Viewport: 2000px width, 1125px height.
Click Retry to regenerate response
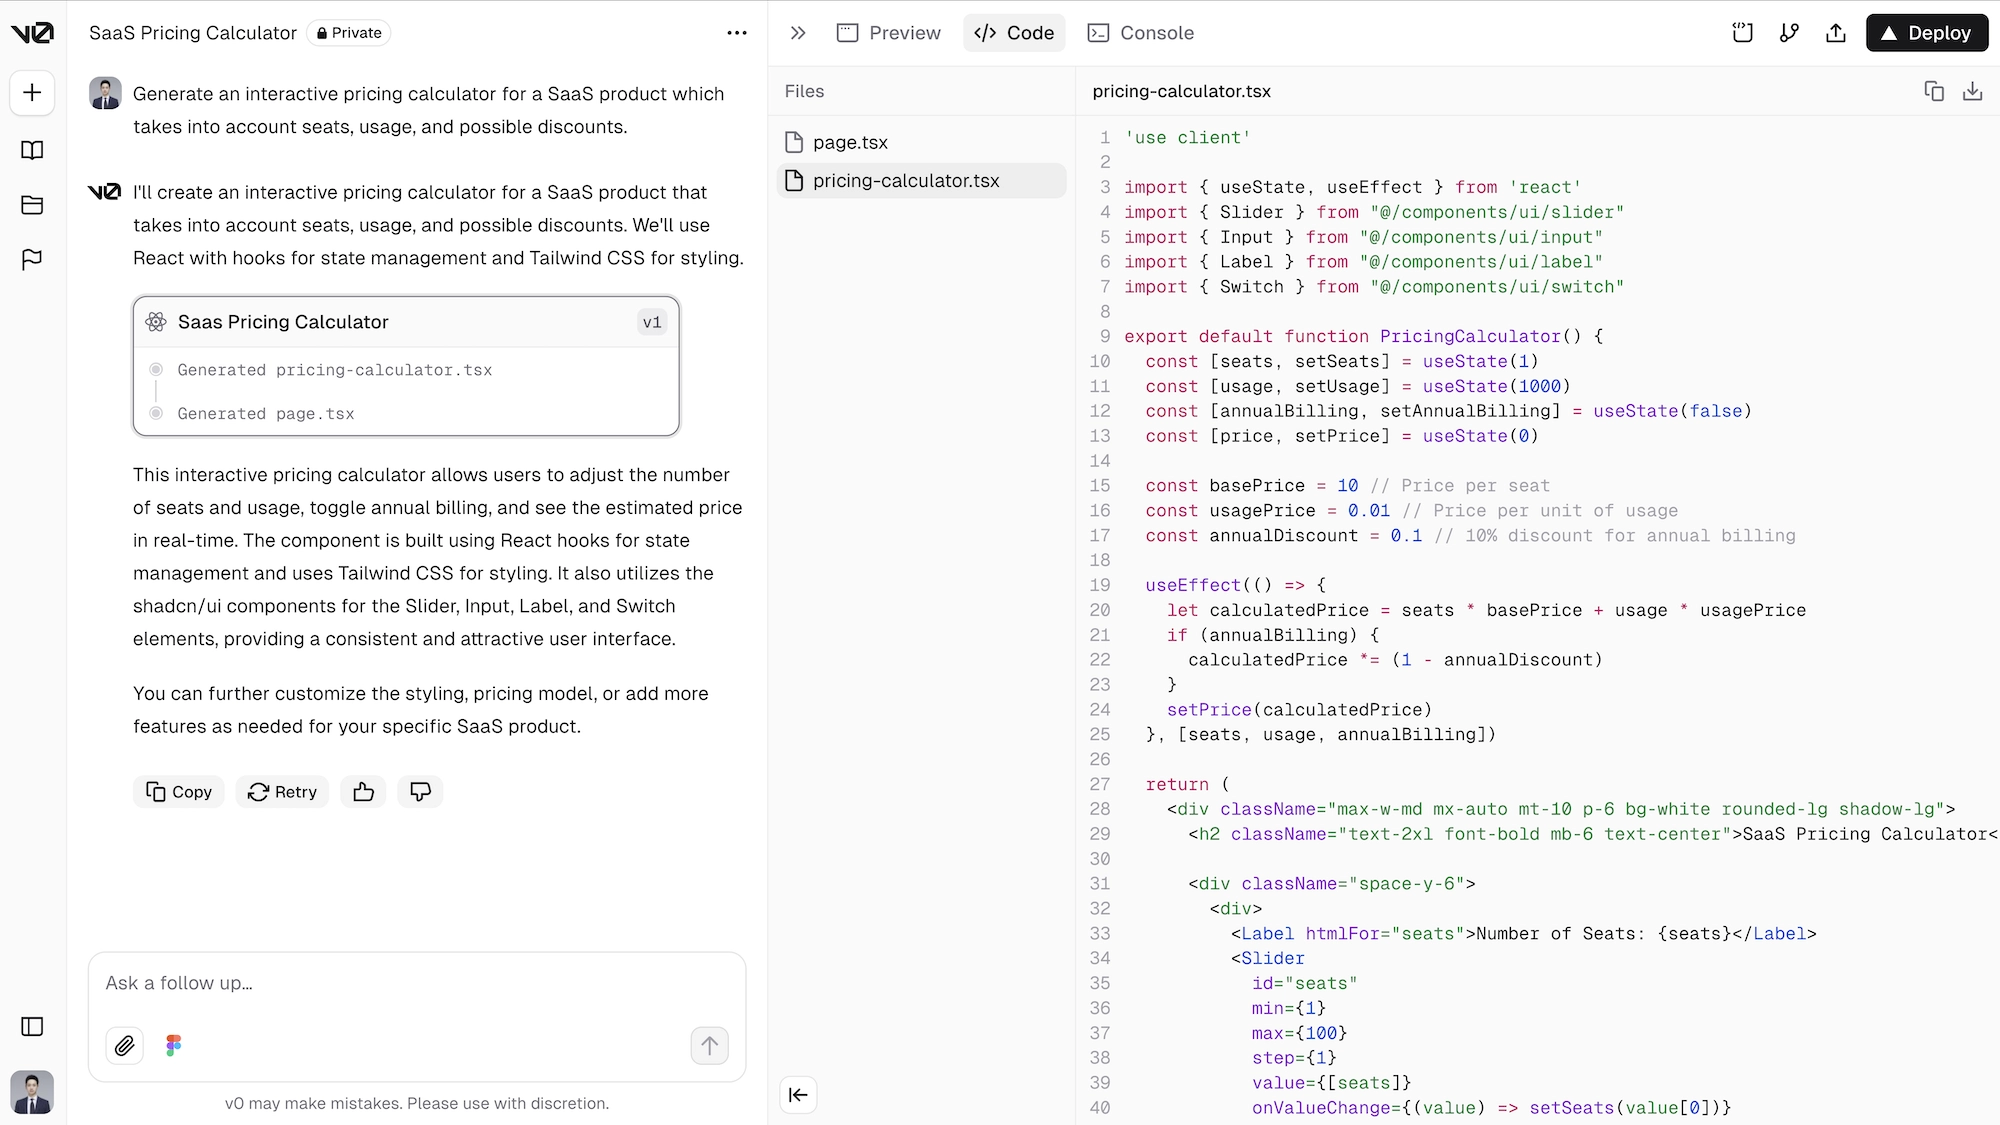point(280,791)
